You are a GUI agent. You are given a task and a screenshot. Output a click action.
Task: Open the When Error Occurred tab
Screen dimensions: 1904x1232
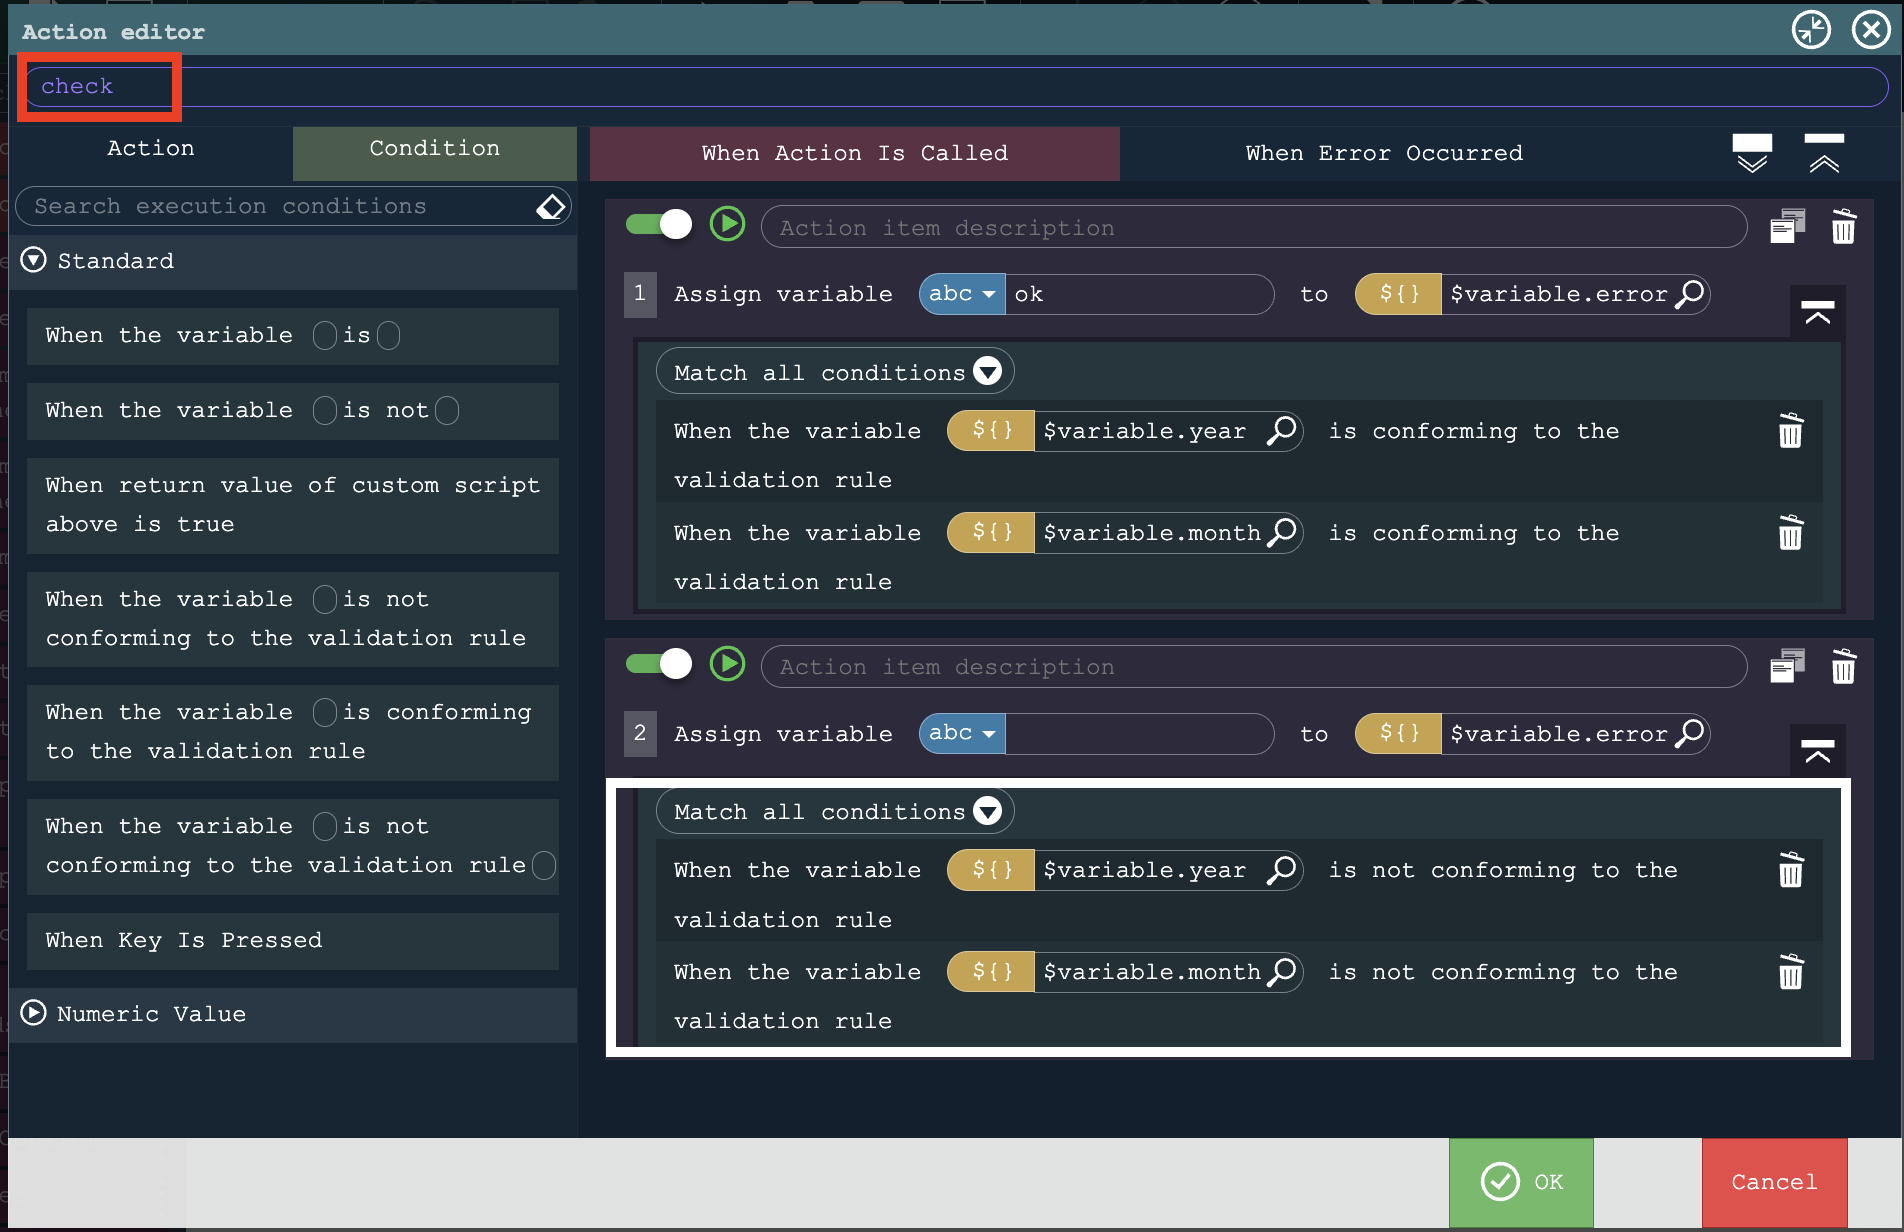(x=1384, y=154)
